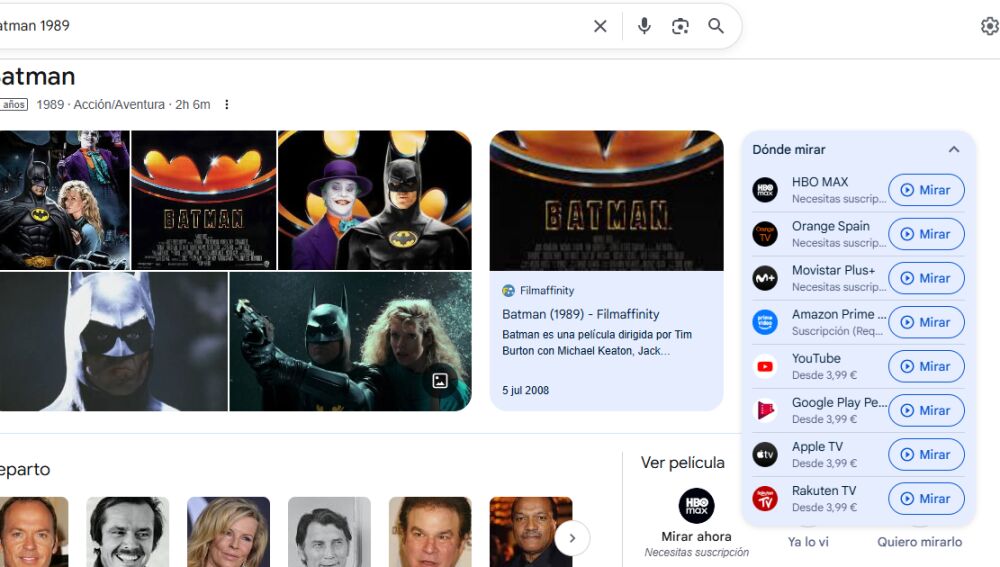
Task: Click the HBO MAX provider name
Action: click(820, 182)
